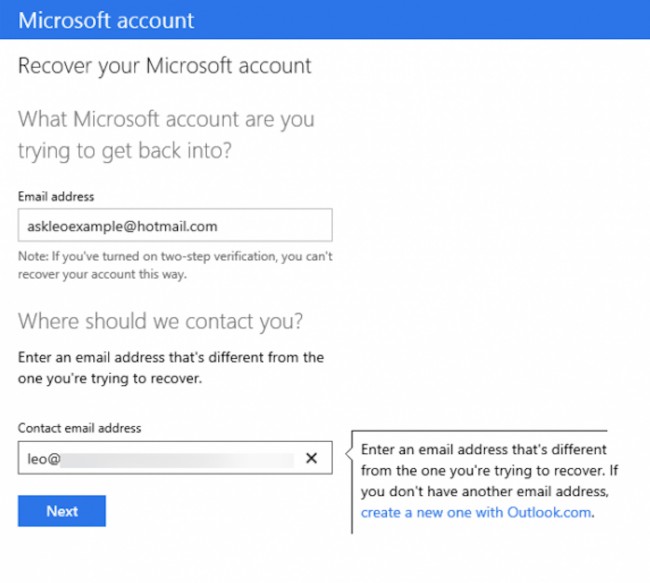
Task: Click the instruction paragraph under "Where should we contact you?"
Action: click(x=171, y=366)
